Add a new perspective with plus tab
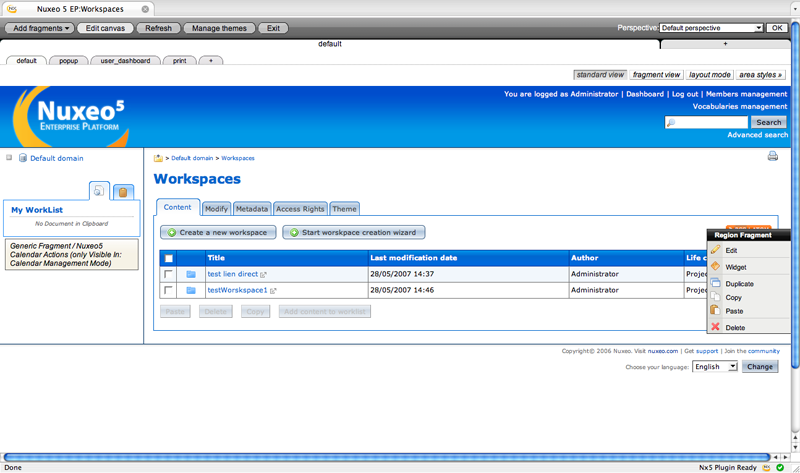Image resolution: width=800 pixels, height=473 pixels. click(x=725, y=44)
